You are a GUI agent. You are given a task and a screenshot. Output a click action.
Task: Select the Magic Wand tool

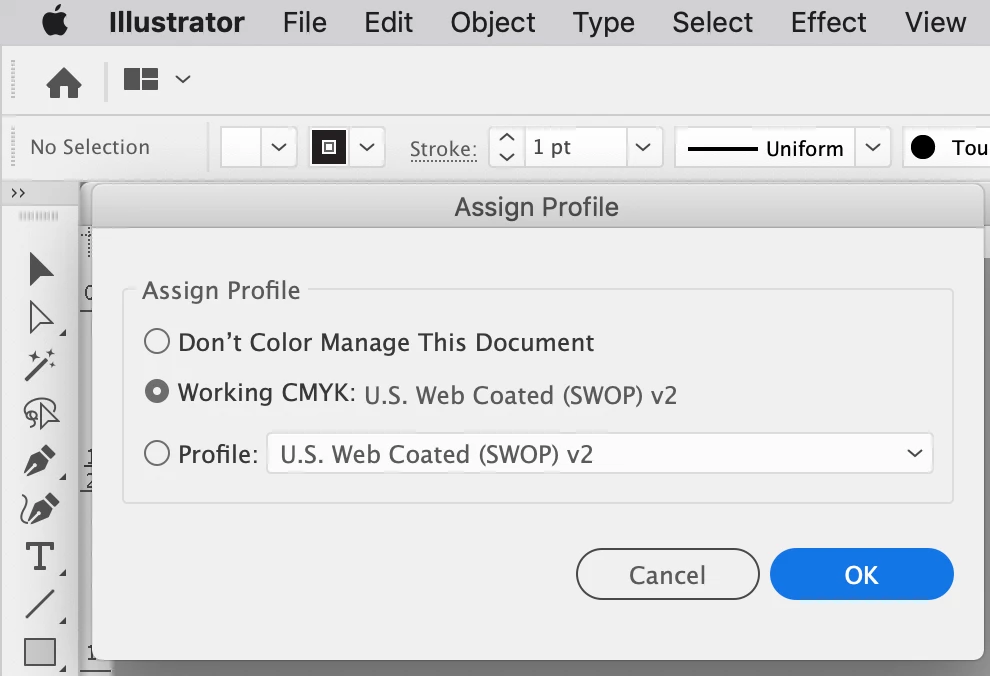coord(40,365)
